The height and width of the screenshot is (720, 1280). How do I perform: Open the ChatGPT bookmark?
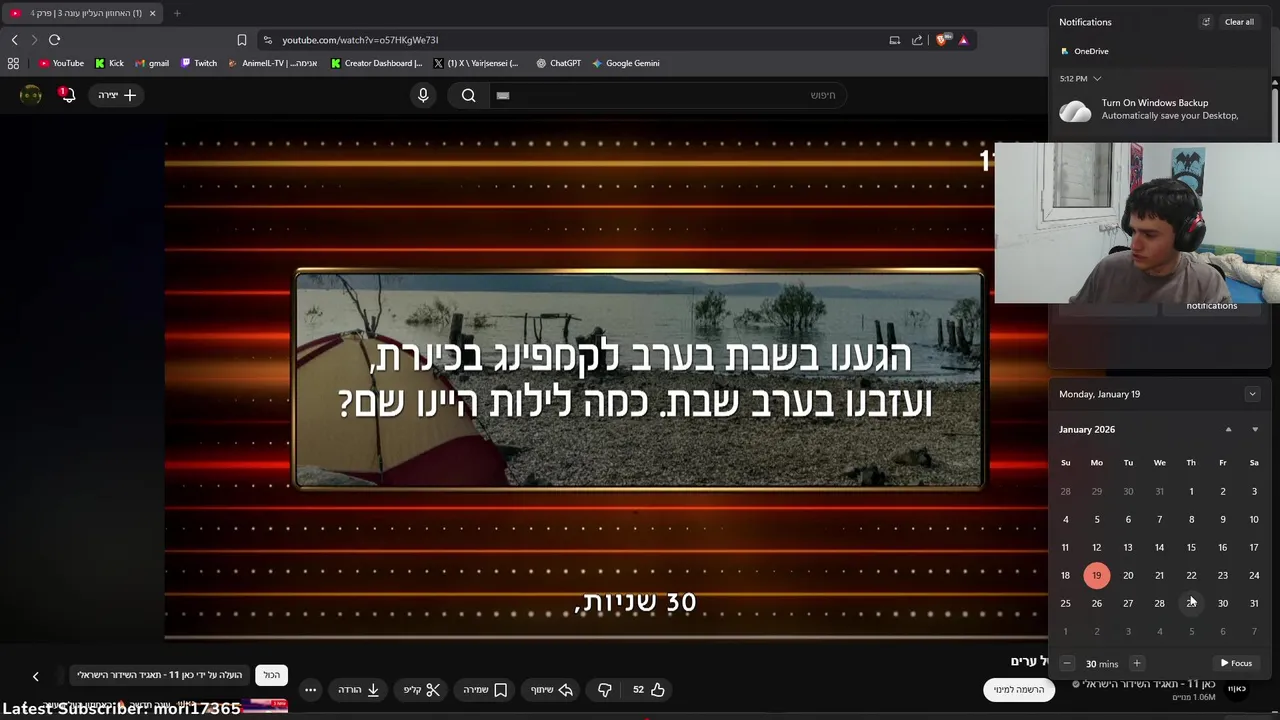click(x=558, y=63)
